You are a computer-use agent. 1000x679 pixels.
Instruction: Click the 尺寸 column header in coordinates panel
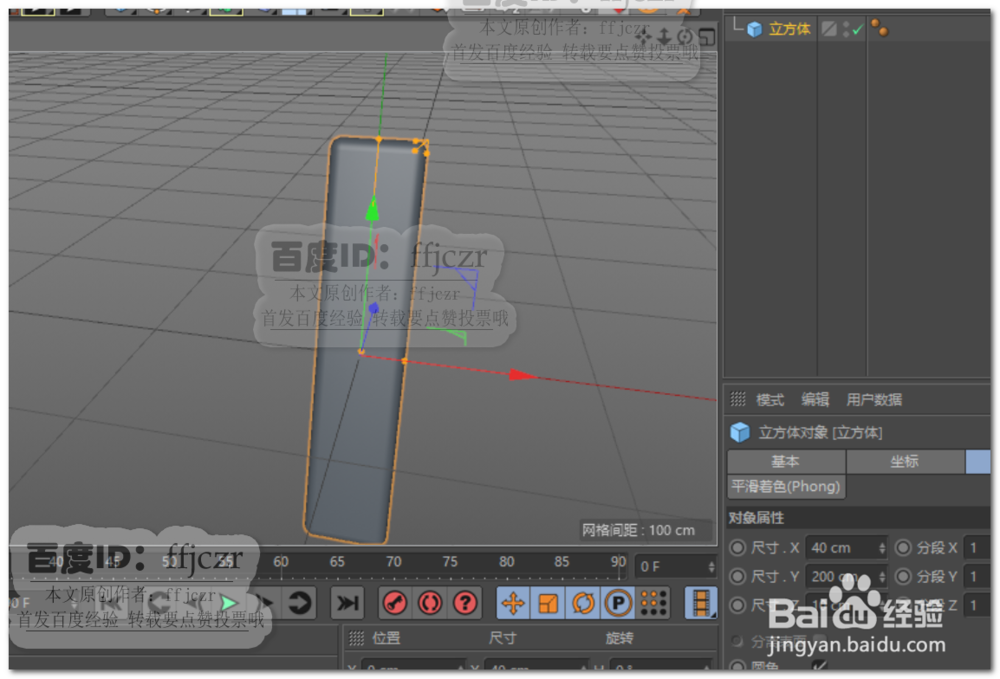coord(503,638)
